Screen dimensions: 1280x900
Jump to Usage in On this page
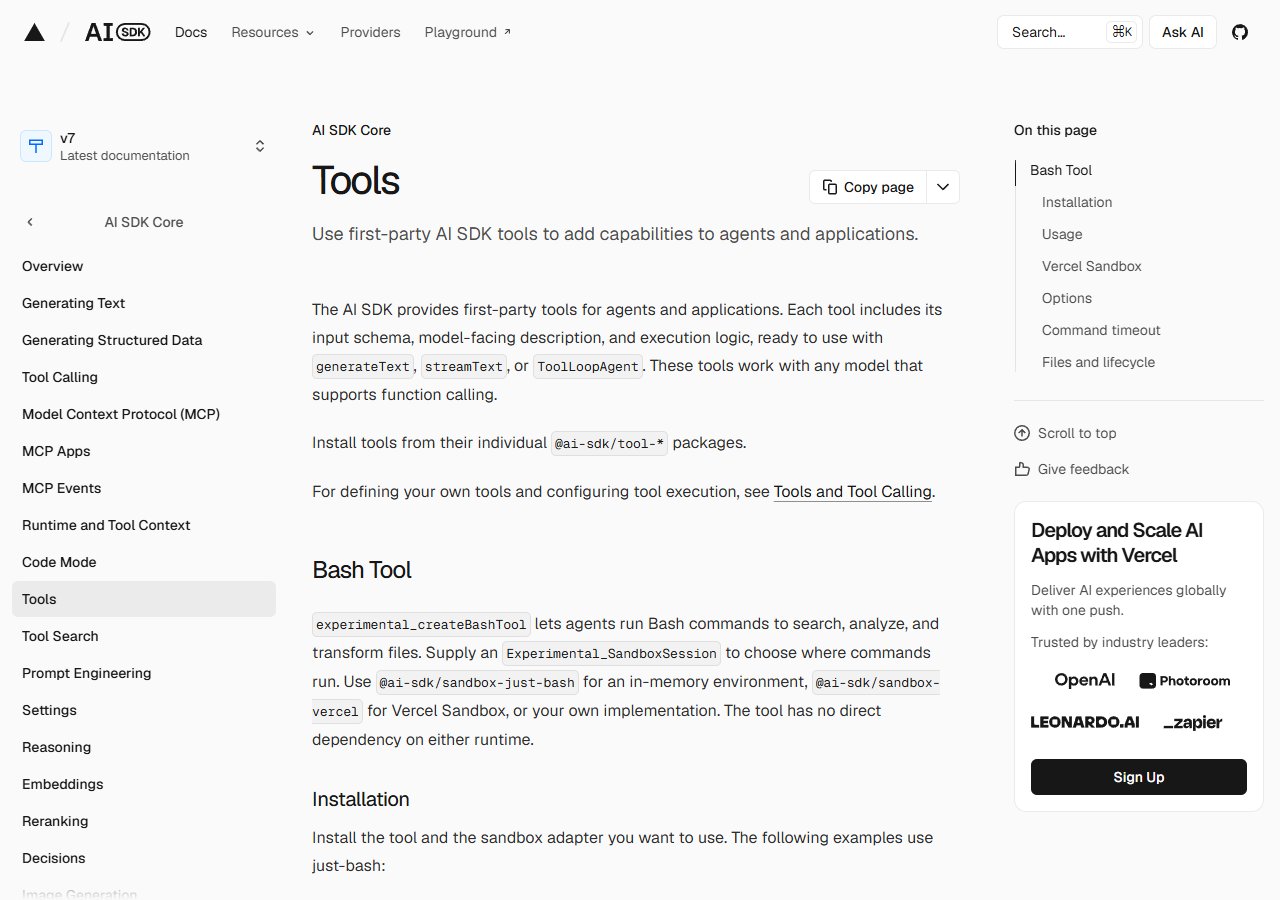click(x=1062, y=234)
